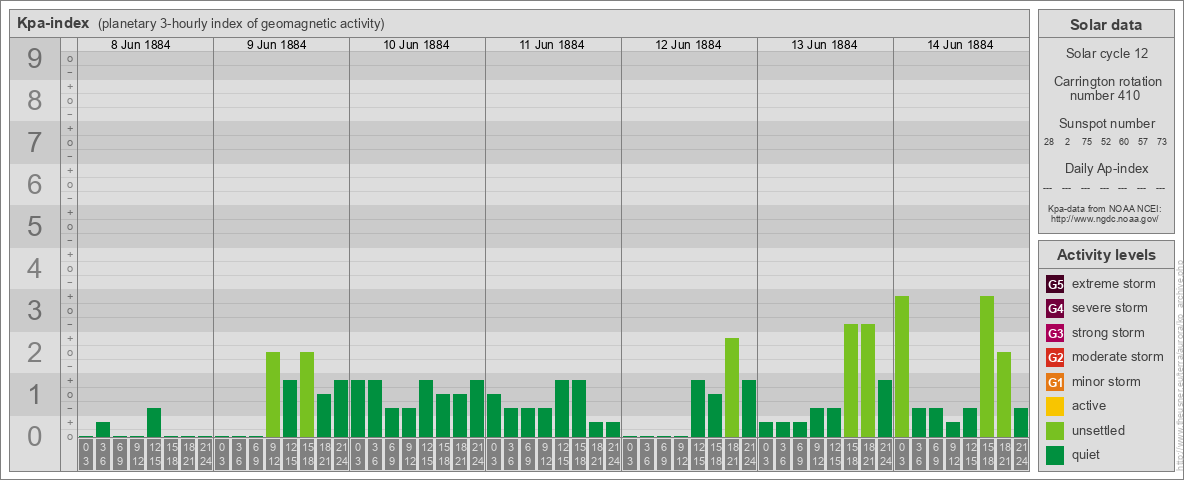This screenshot has width=1184, height=480.
Task: Click the sunspot value 73
Action: pyautogui.click(x=1162, y=142)
